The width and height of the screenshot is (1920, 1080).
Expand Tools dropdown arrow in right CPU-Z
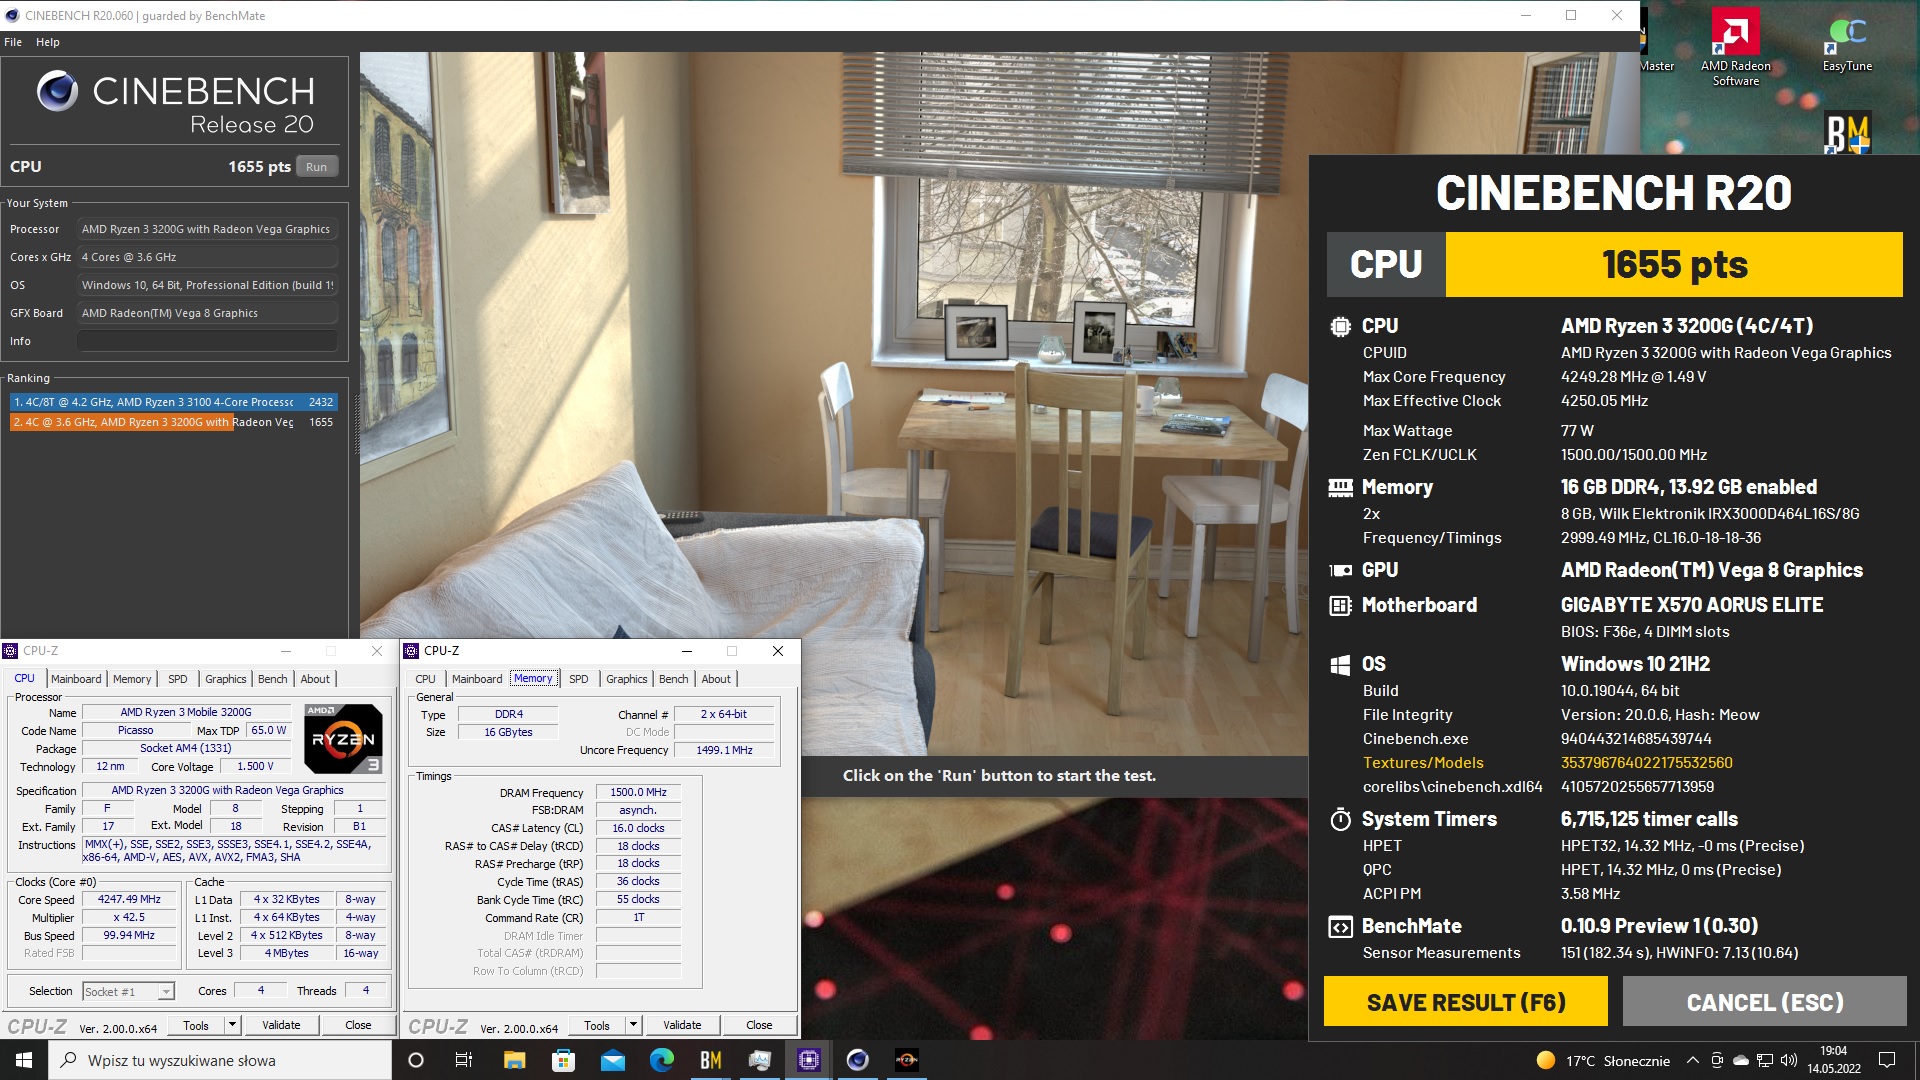[x=633, y=1025]
